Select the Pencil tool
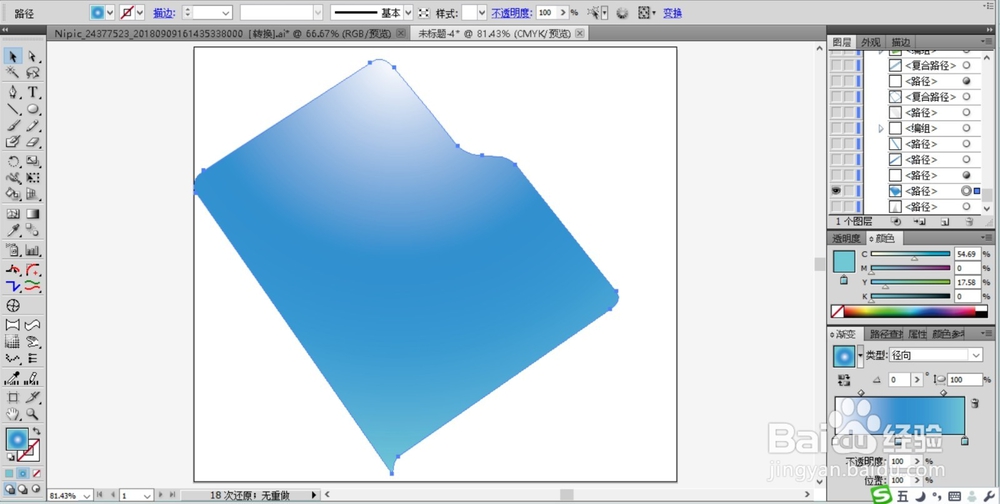 [33, 126]
